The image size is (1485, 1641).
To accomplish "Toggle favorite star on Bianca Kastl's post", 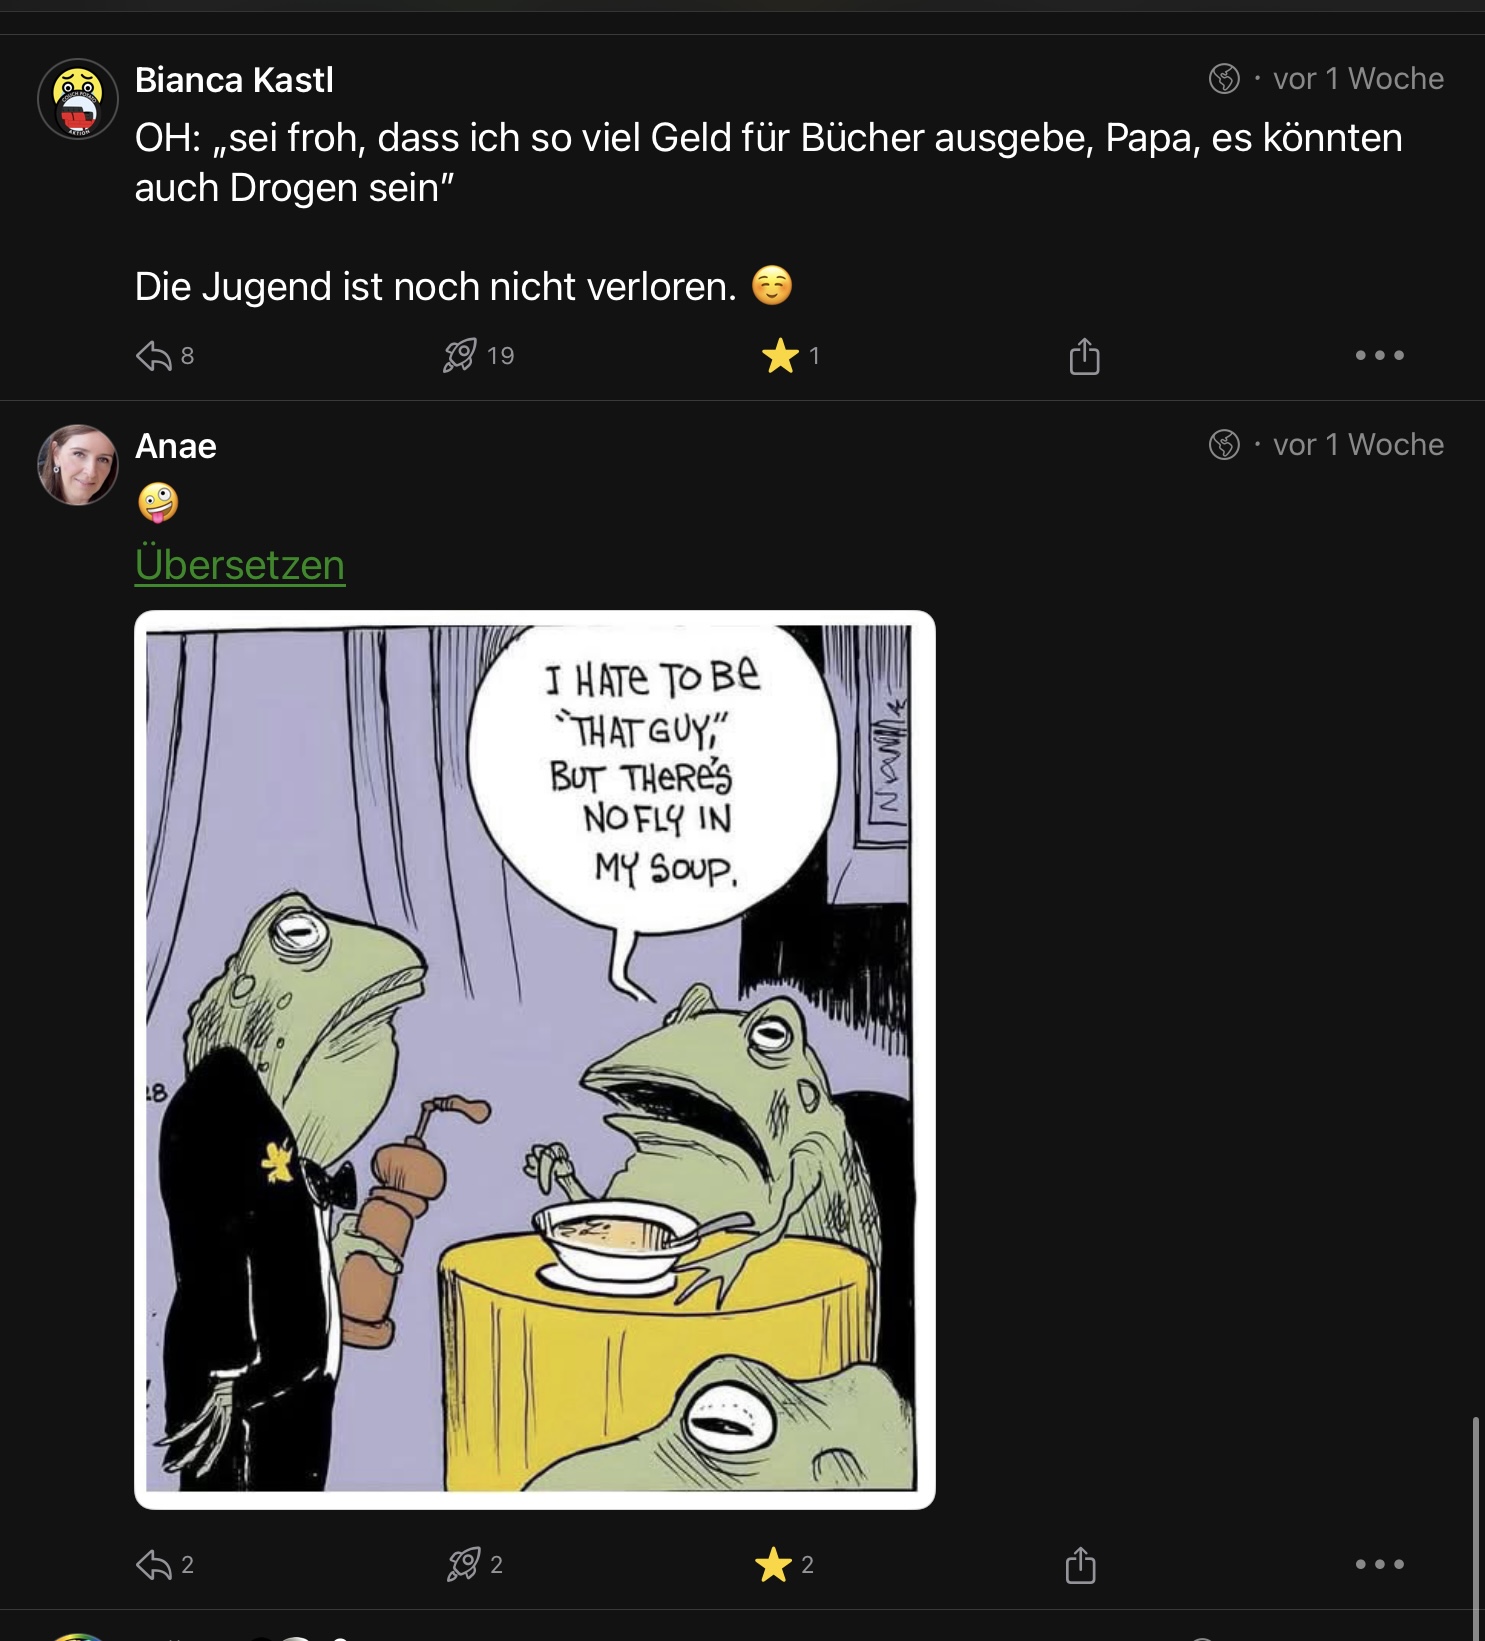I will coord(780,356).
